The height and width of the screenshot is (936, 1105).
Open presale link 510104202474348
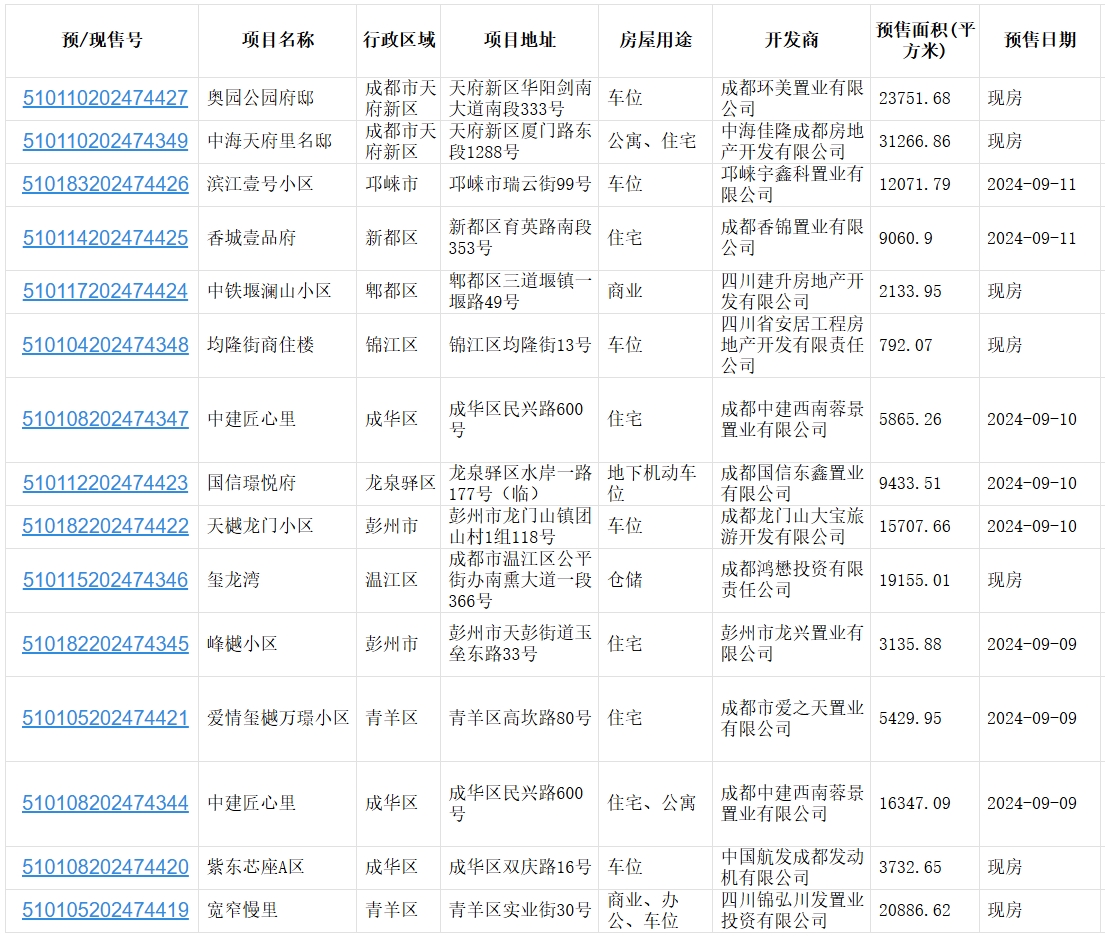(105, 345)
